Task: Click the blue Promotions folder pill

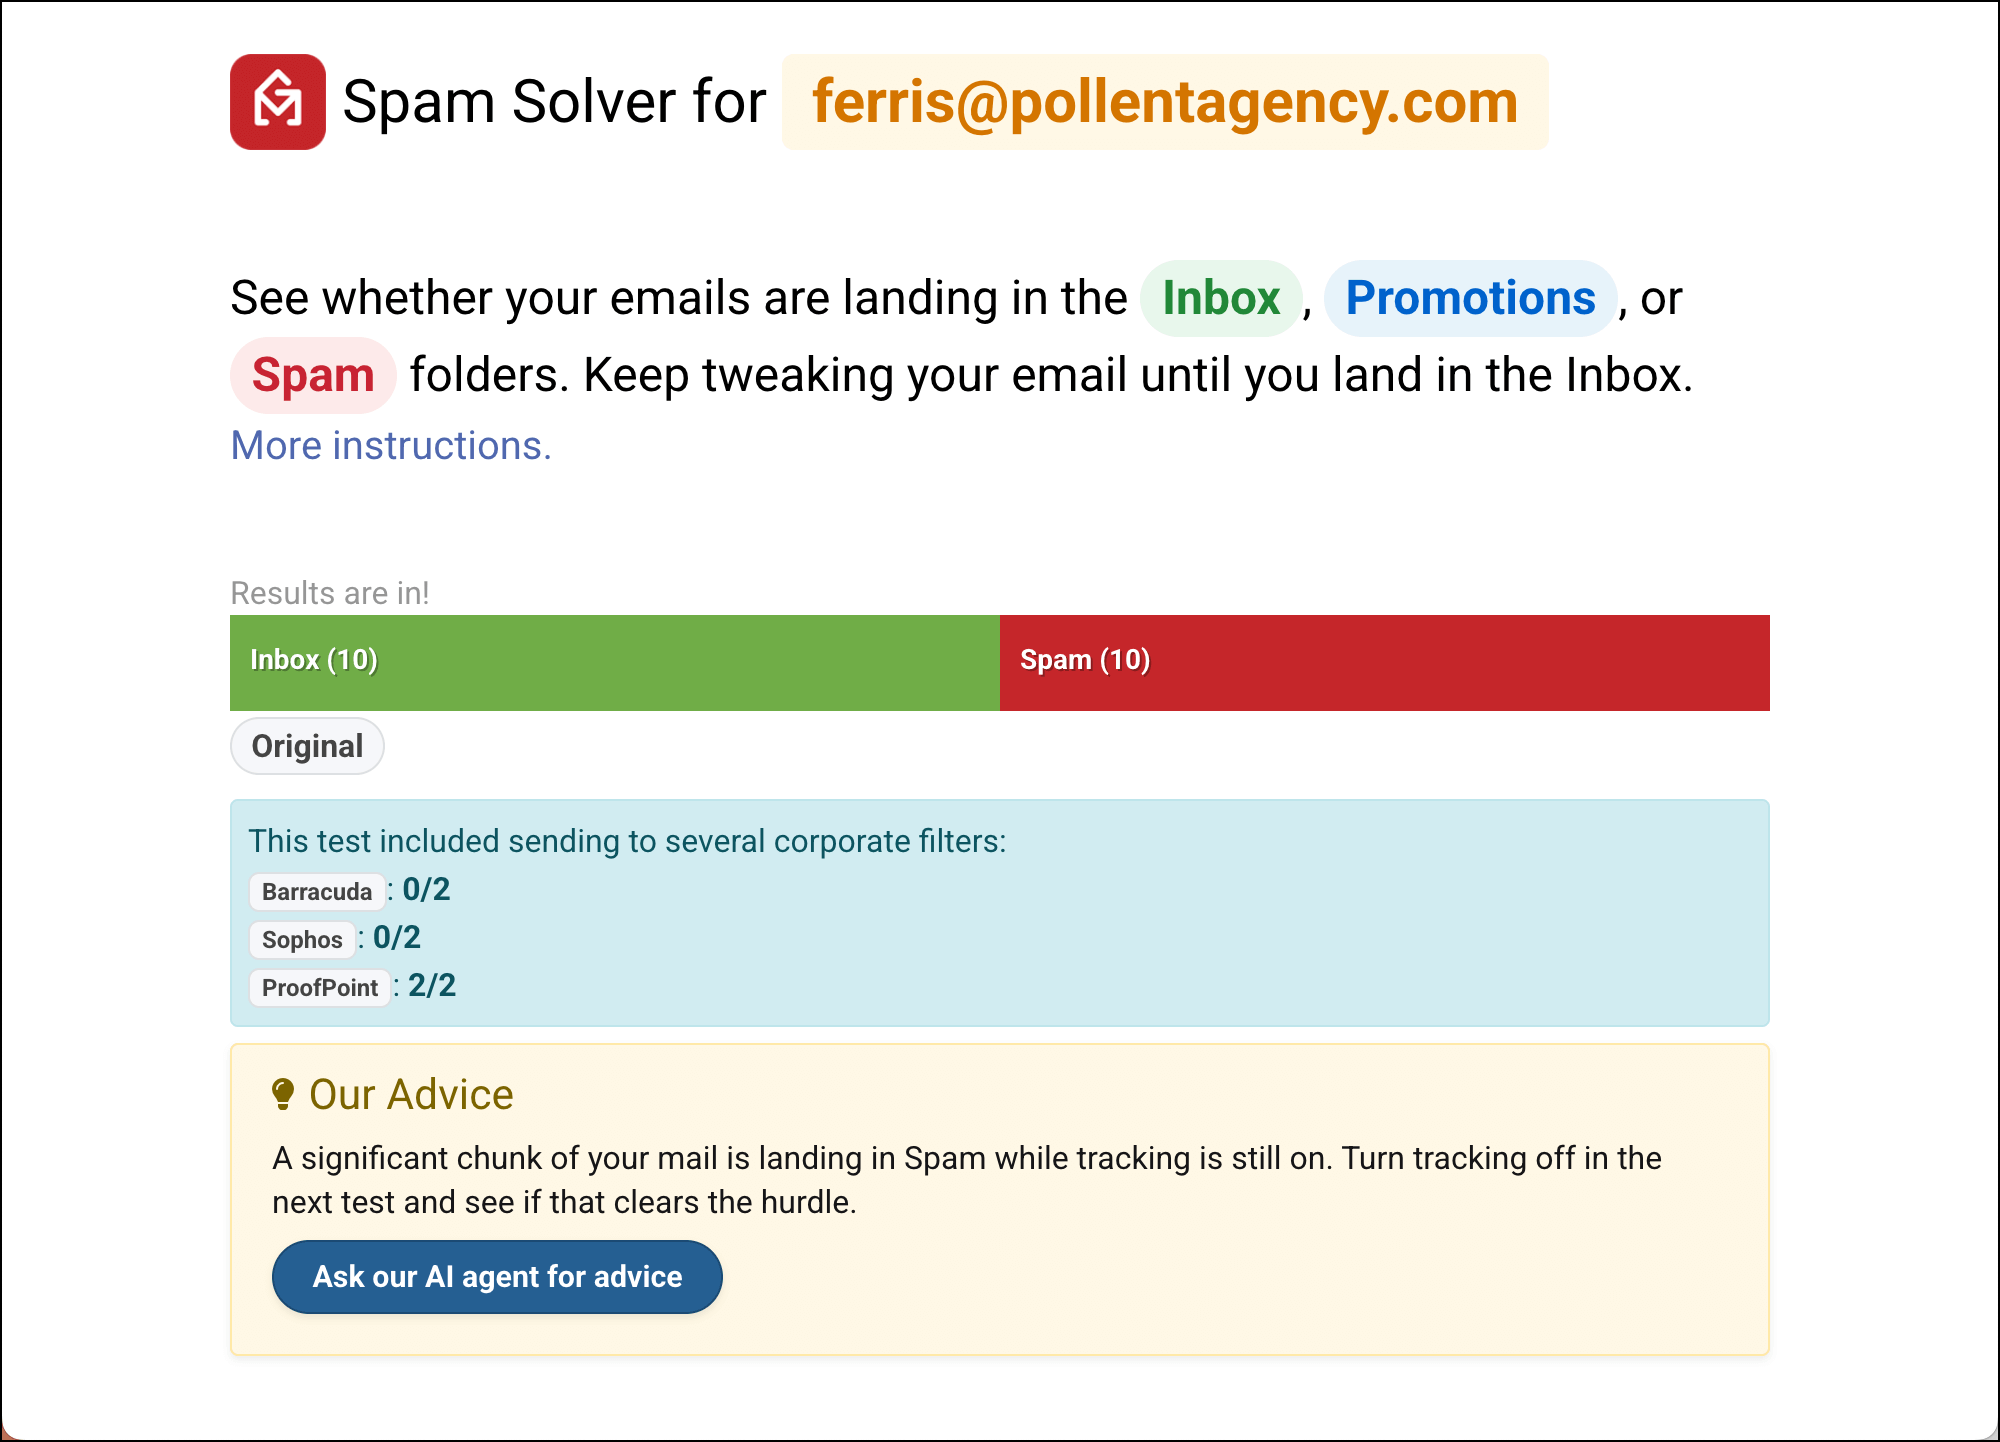Action: (x=1470, y=298)
